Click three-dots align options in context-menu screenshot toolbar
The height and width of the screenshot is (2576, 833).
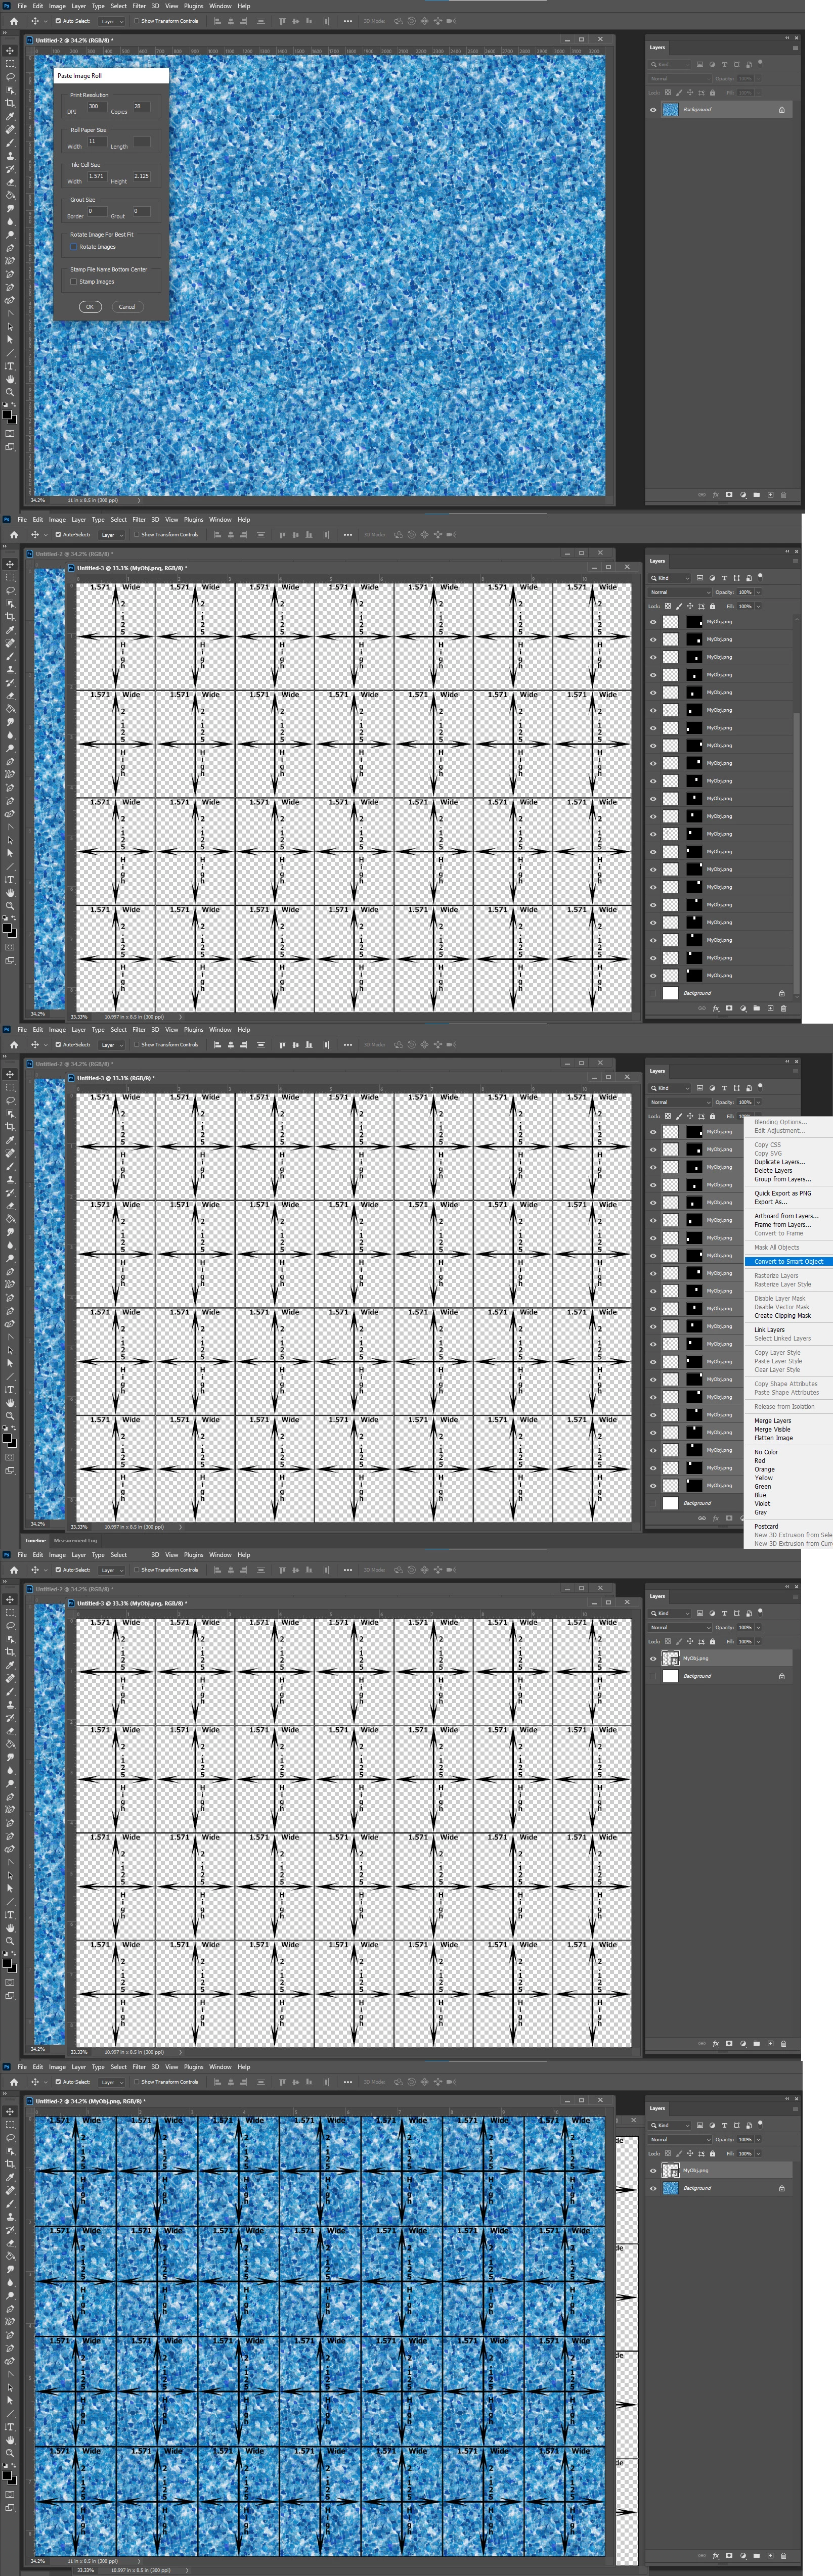coord(348,1045)
